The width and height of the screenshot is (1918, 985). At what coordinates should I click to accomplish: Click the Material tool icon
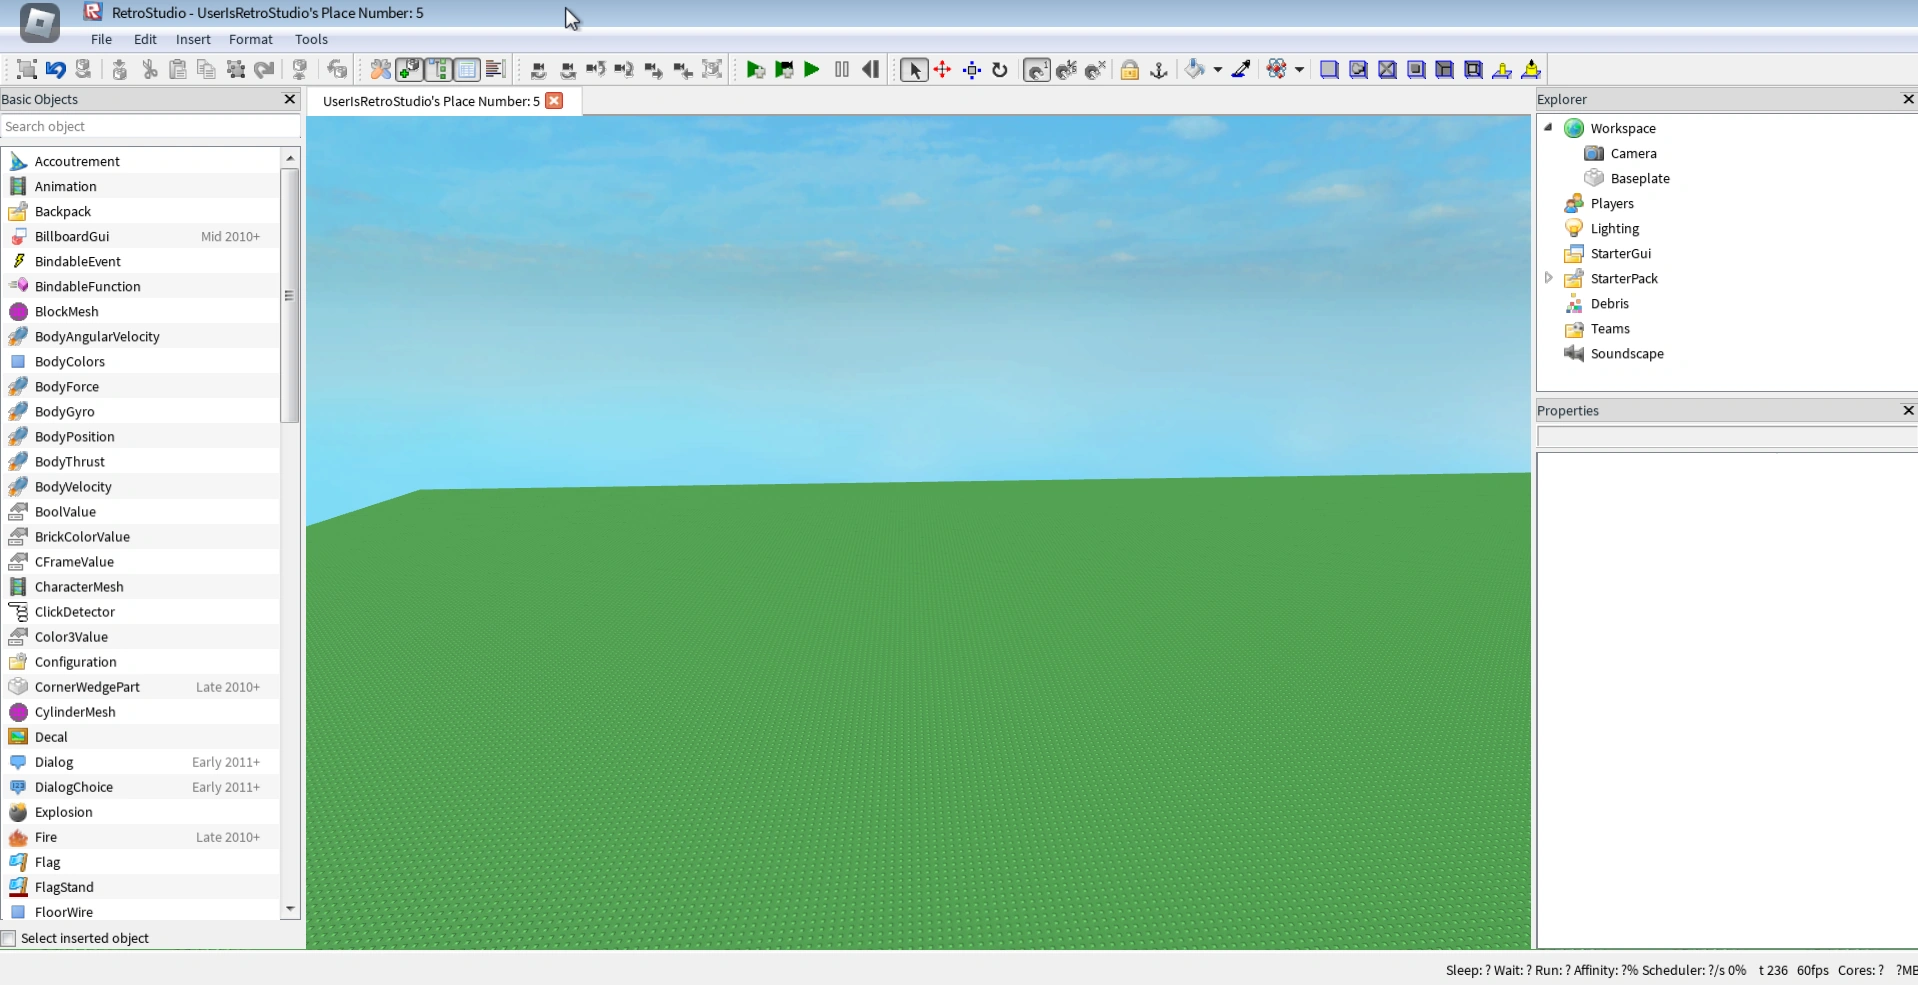1276,69
